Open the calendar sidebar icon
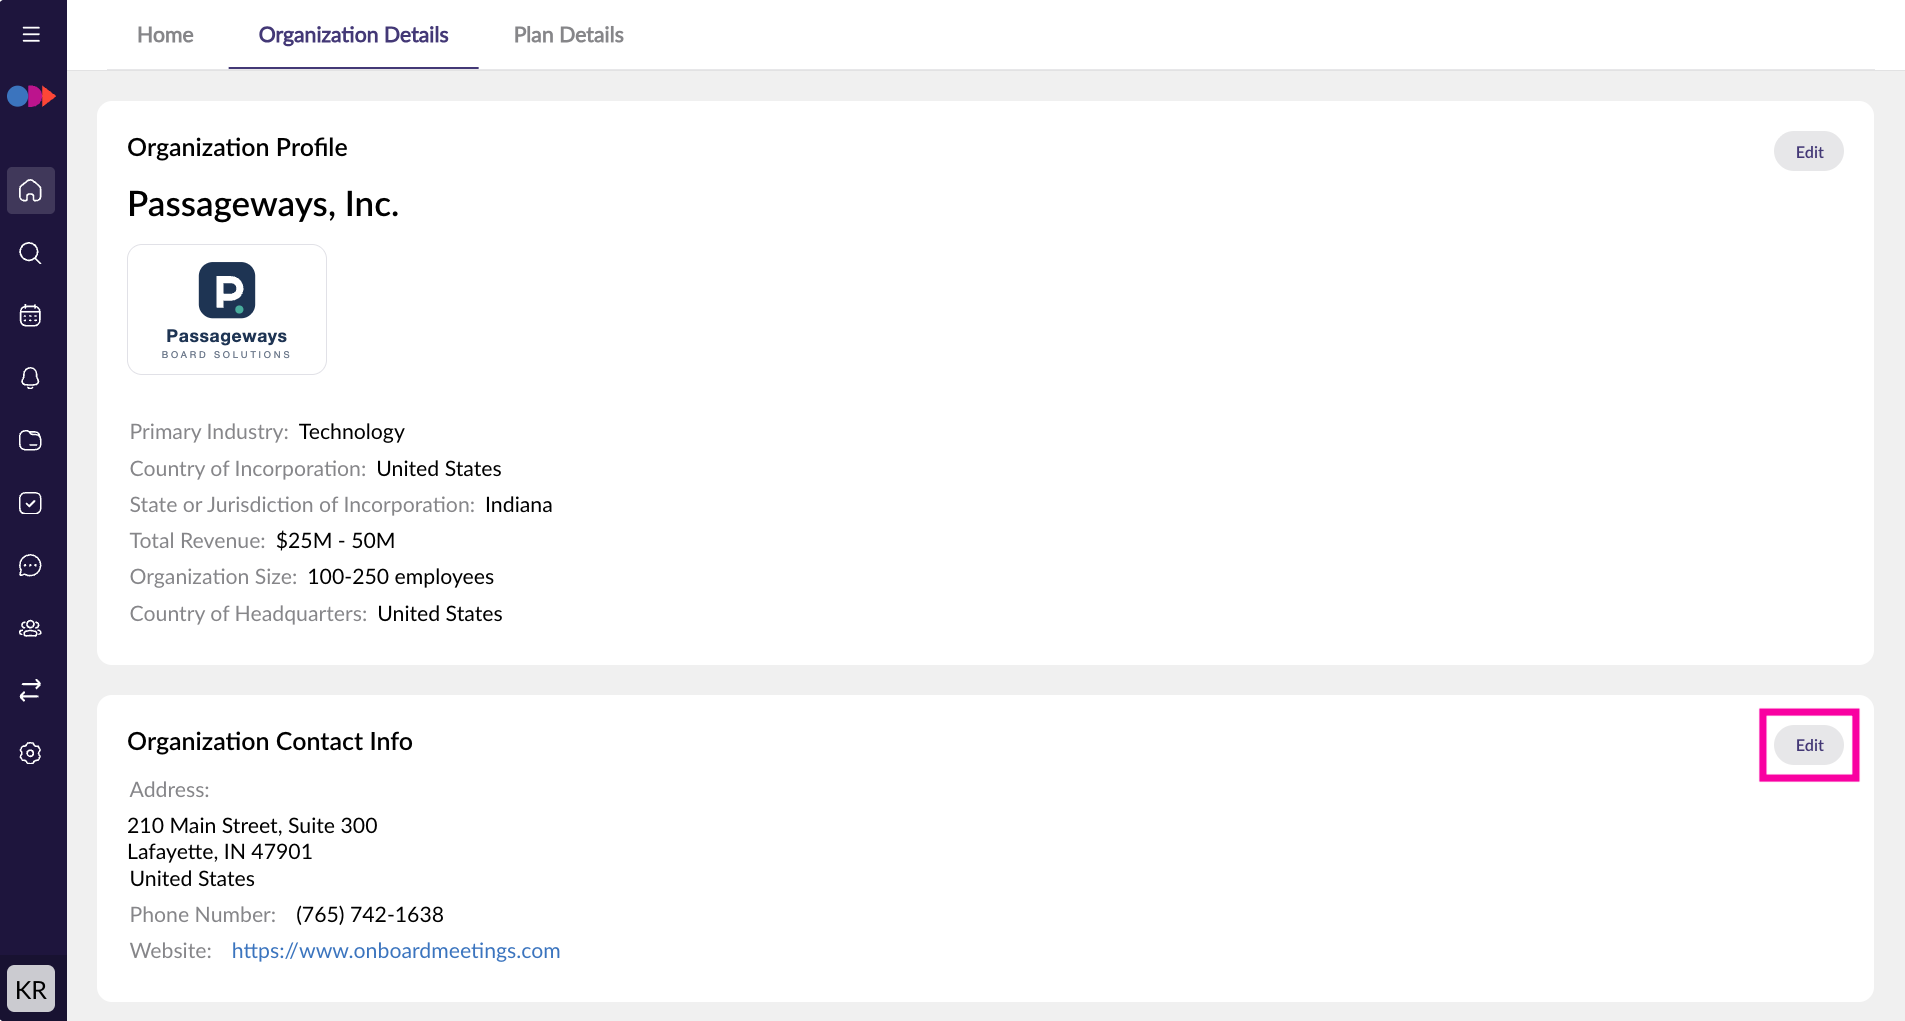The image size is (1905, 1021). coord(31,316)
